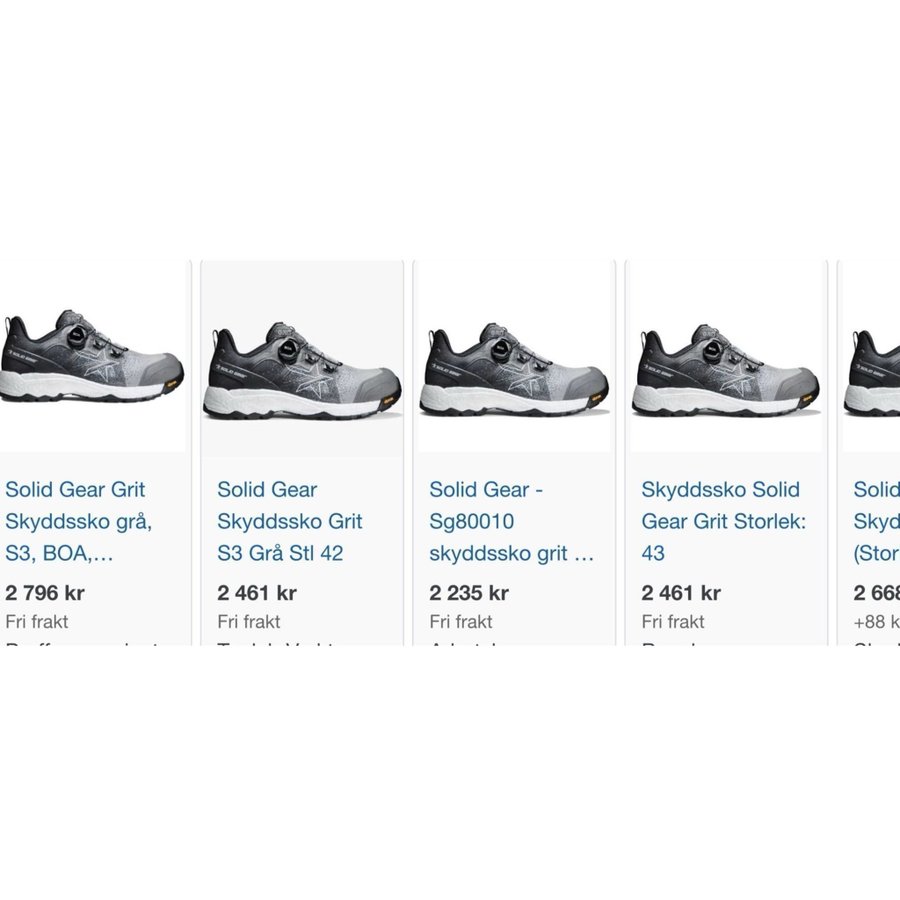Select the 2 461 kr price under the Storlek: 43 listing
This screenshot has height=900, width=900.
(x=681, y=593)
